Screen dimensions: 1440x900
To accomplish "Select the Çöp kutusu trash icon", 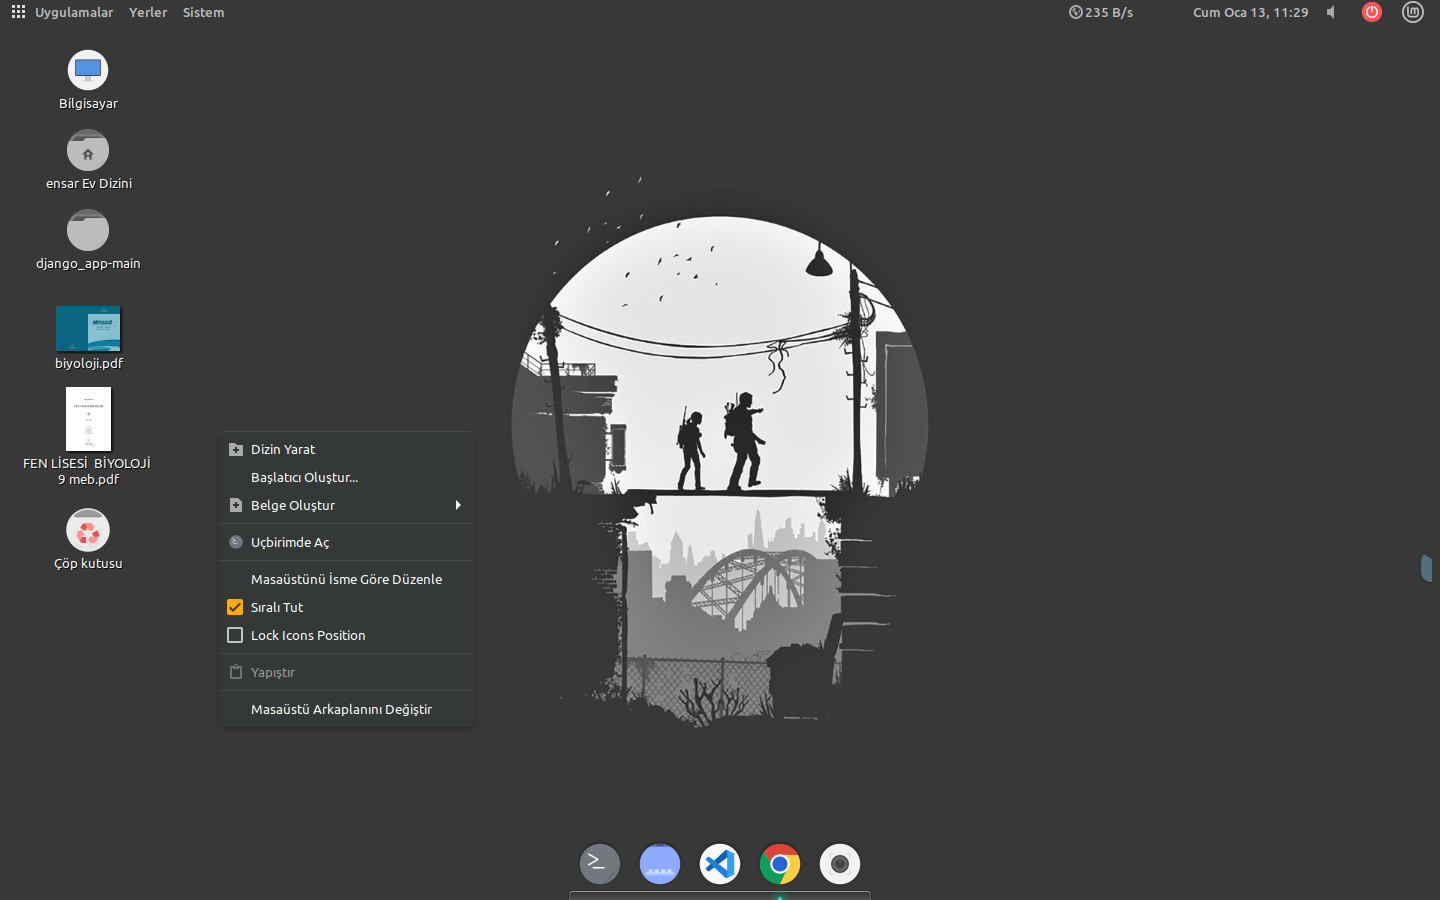I will coord(88,530).
